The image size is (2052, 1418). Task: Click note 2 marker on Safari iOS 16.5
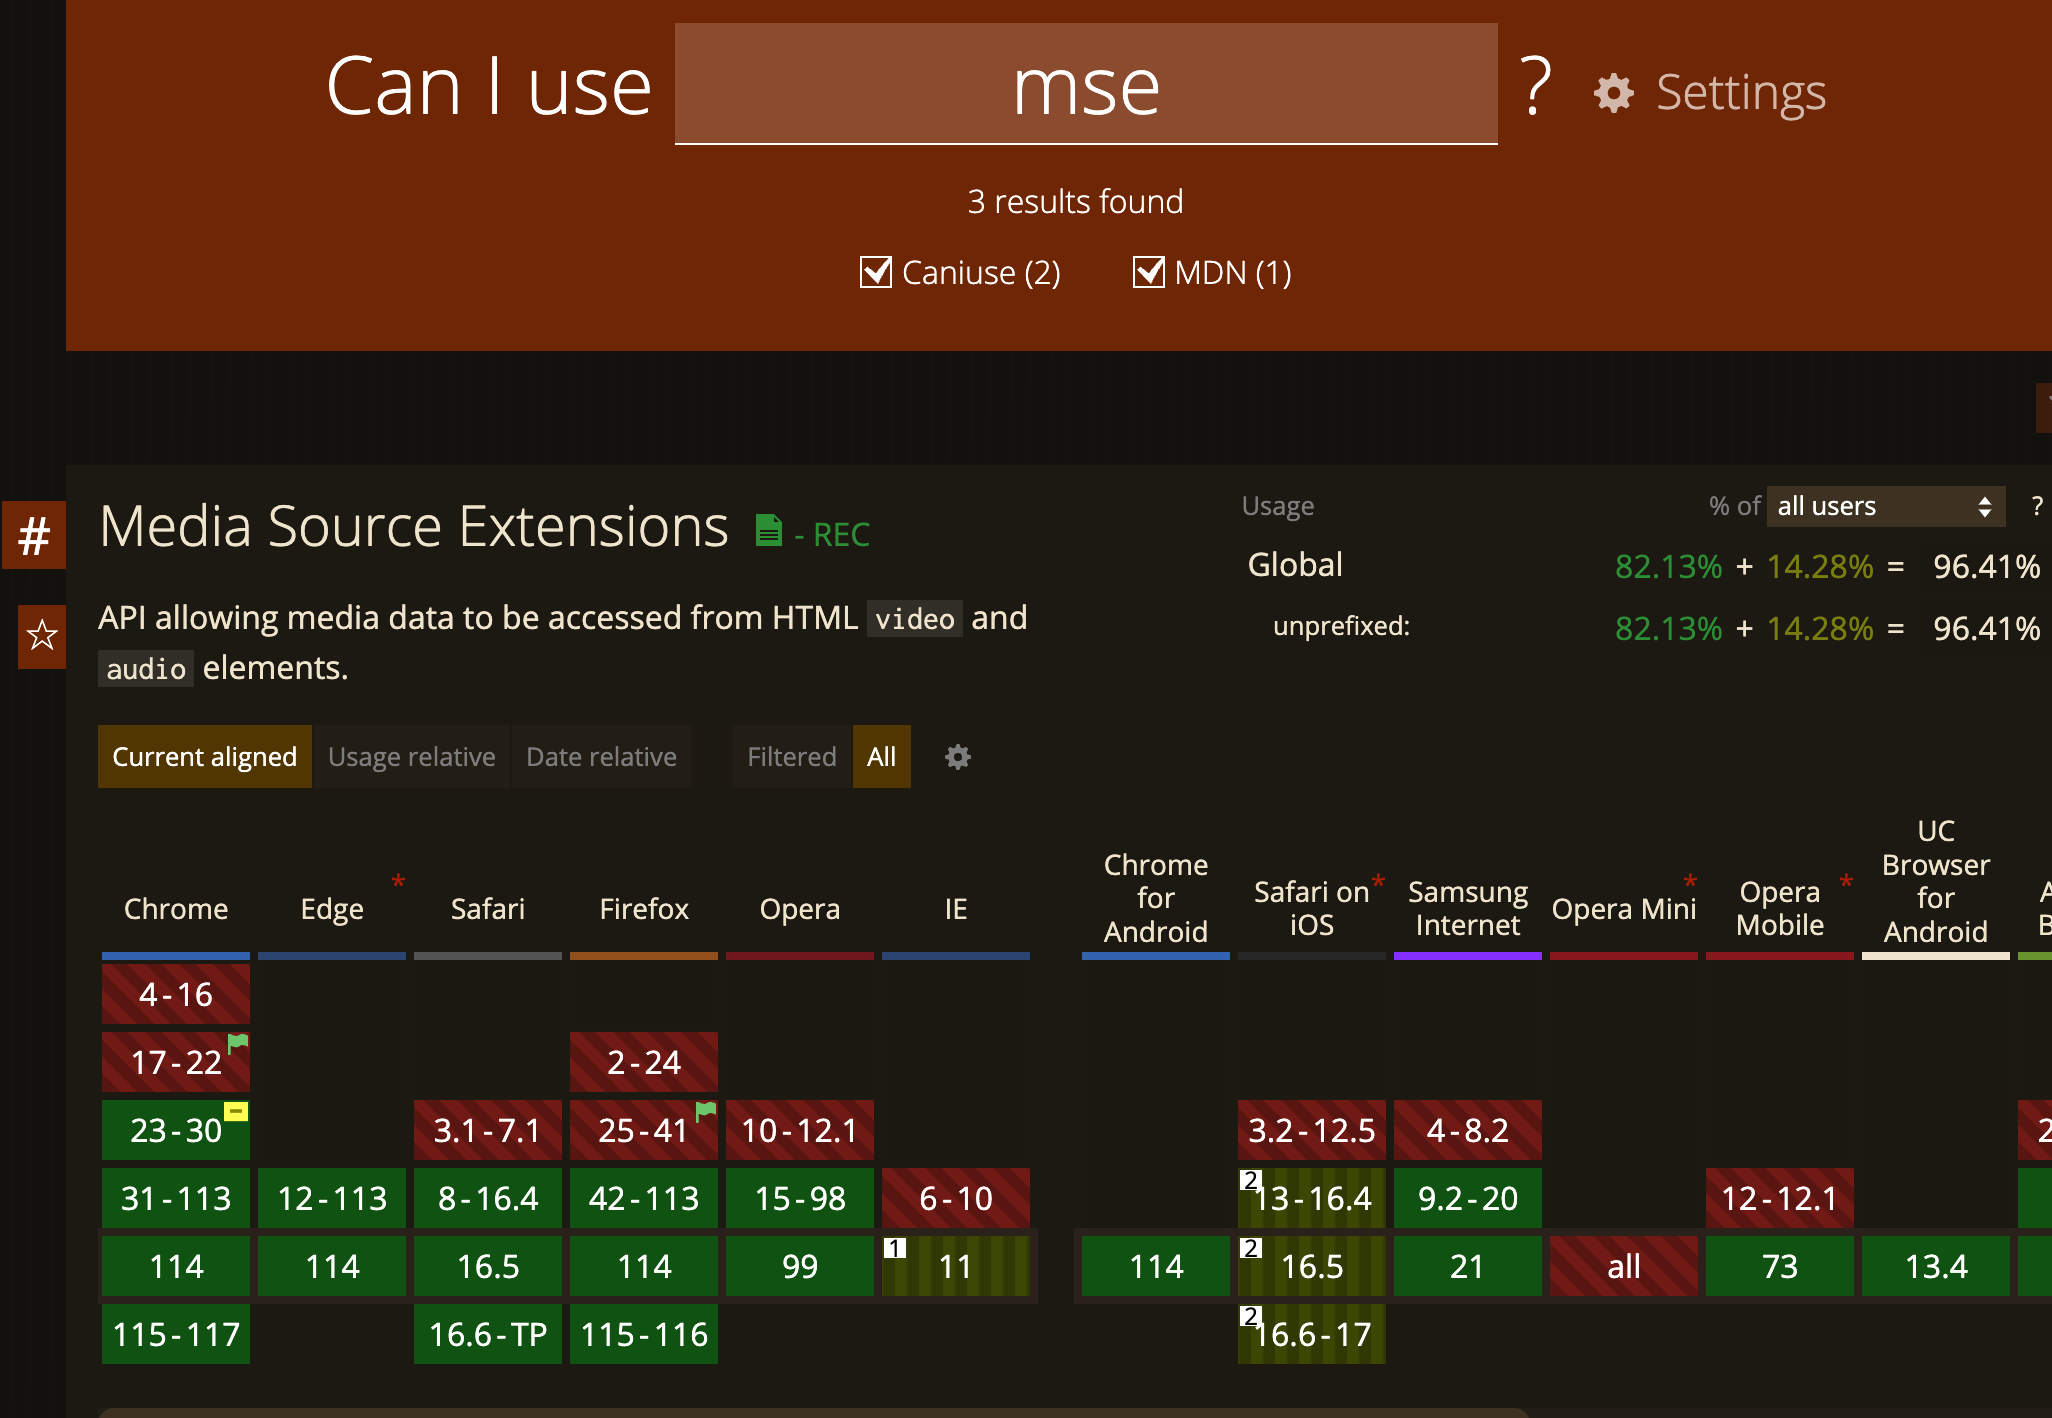tap(1251, 1248)
